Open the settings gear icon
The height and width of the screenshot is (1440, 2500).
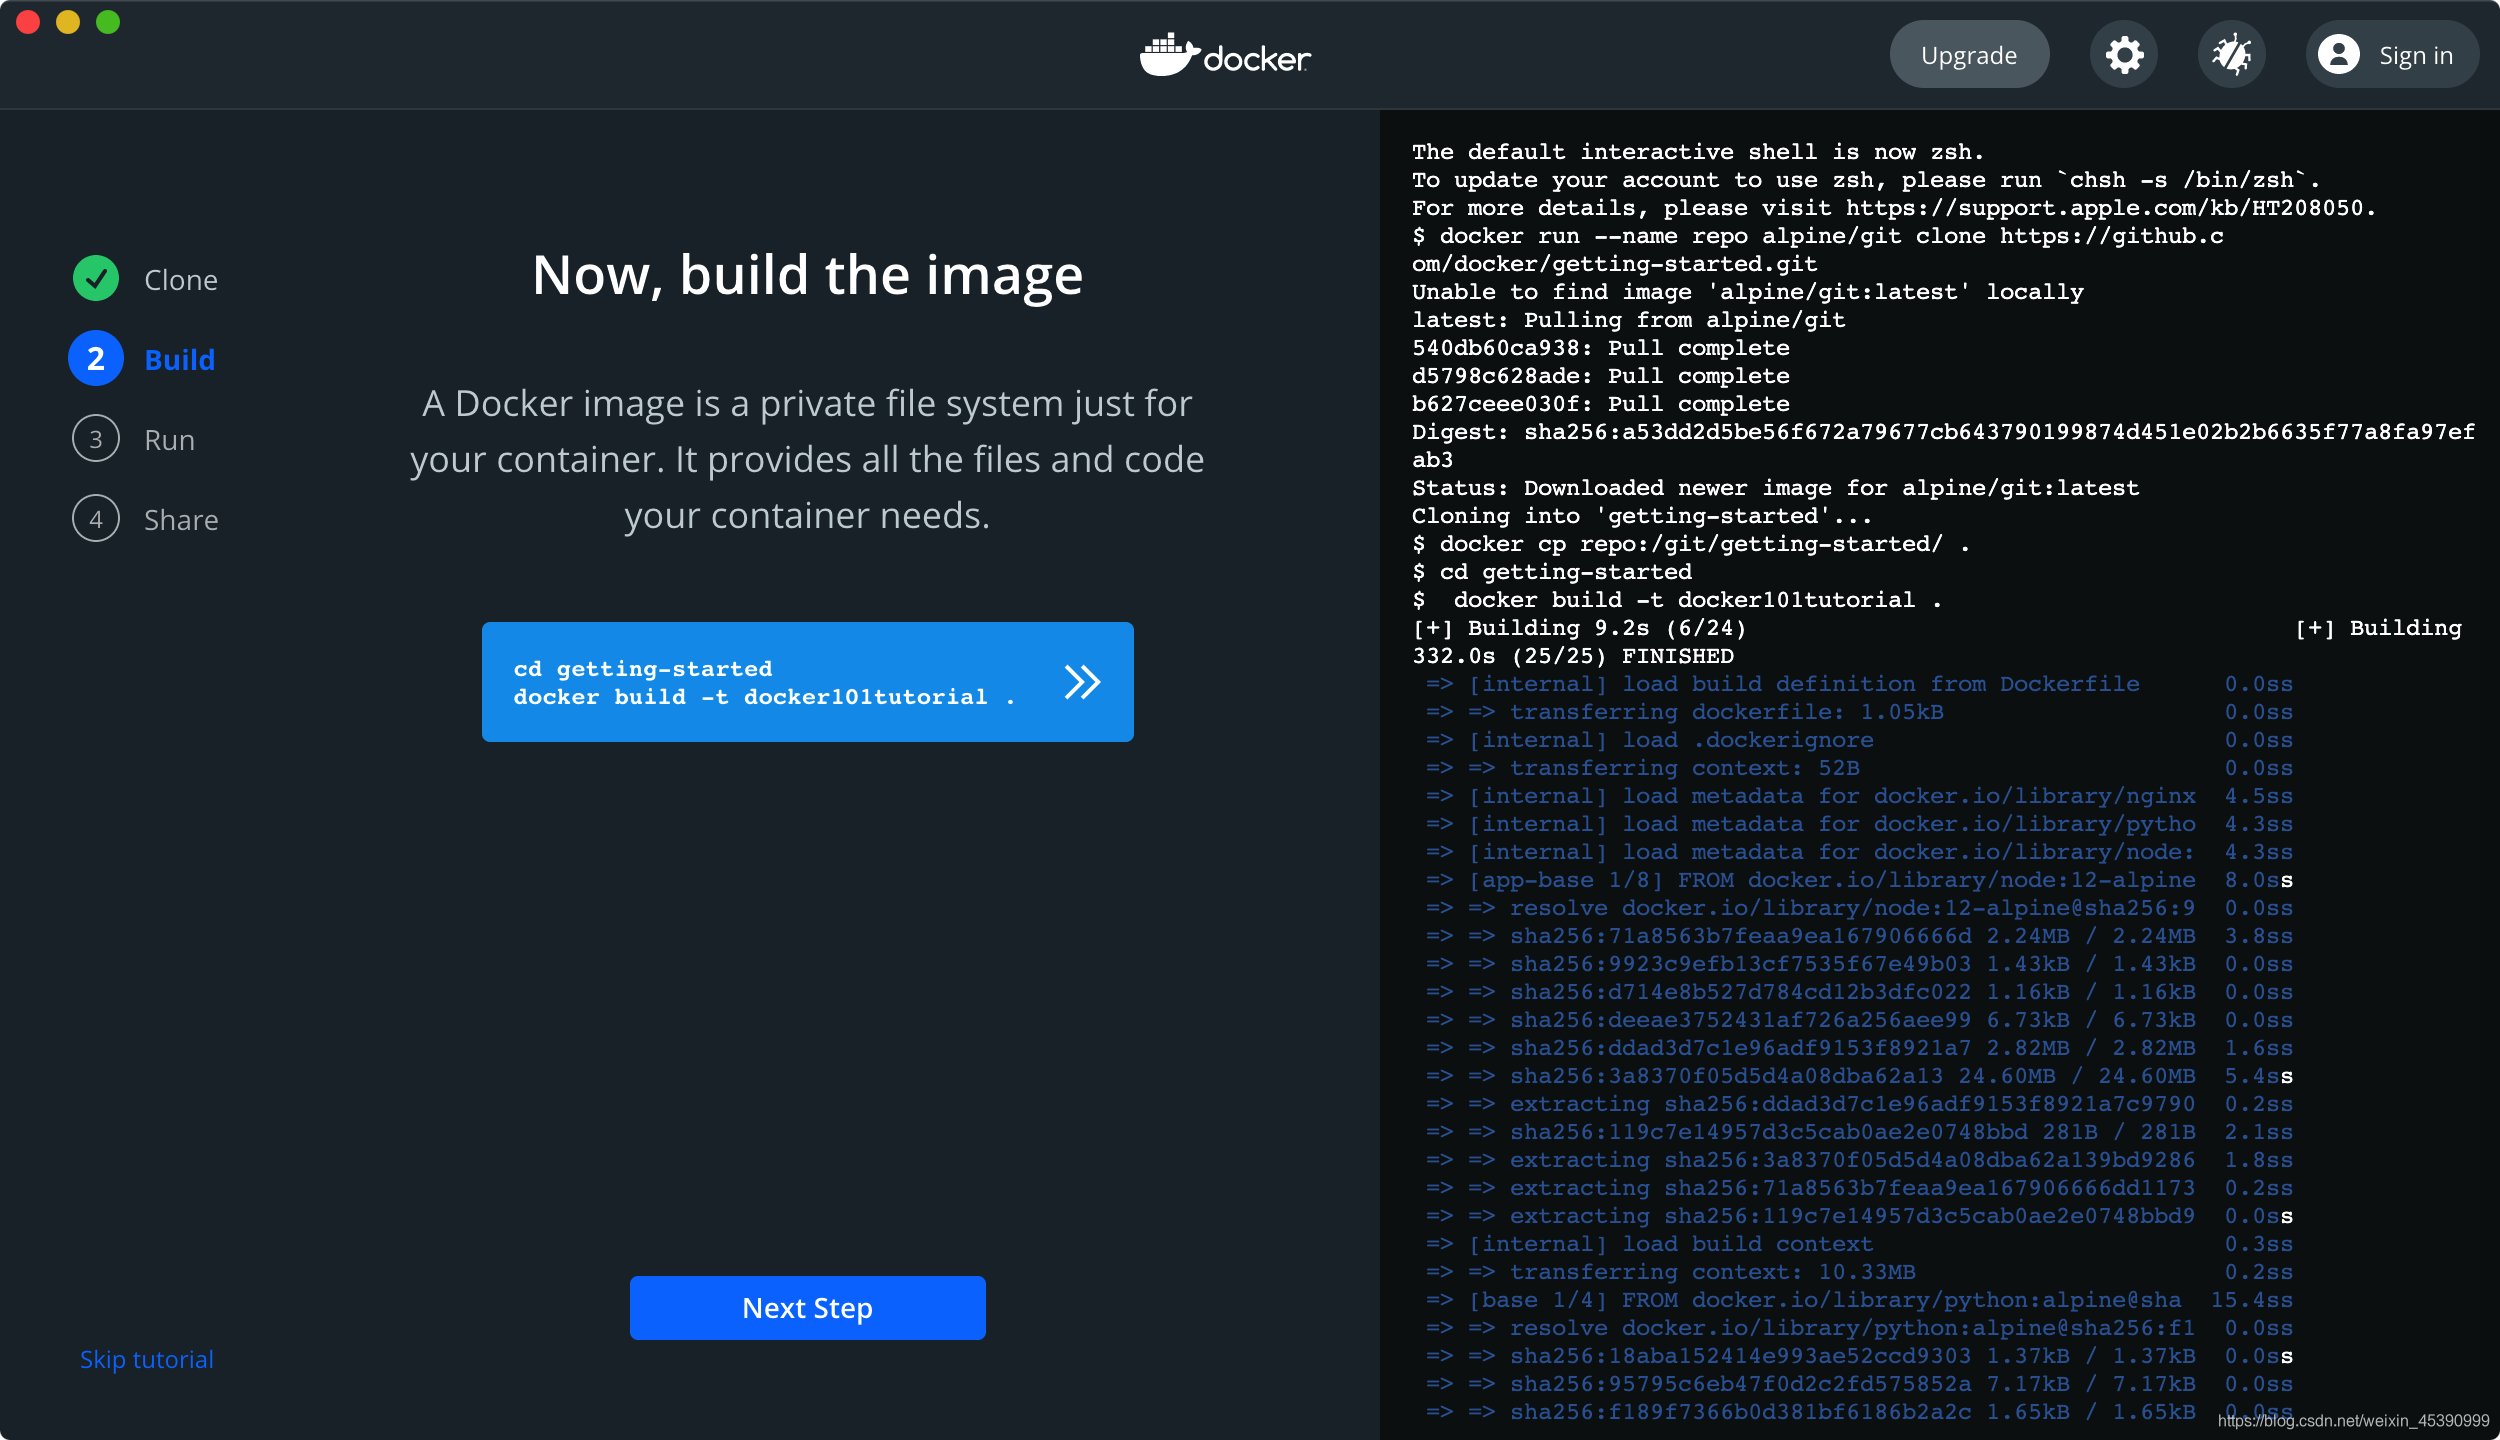(2124, 55)
